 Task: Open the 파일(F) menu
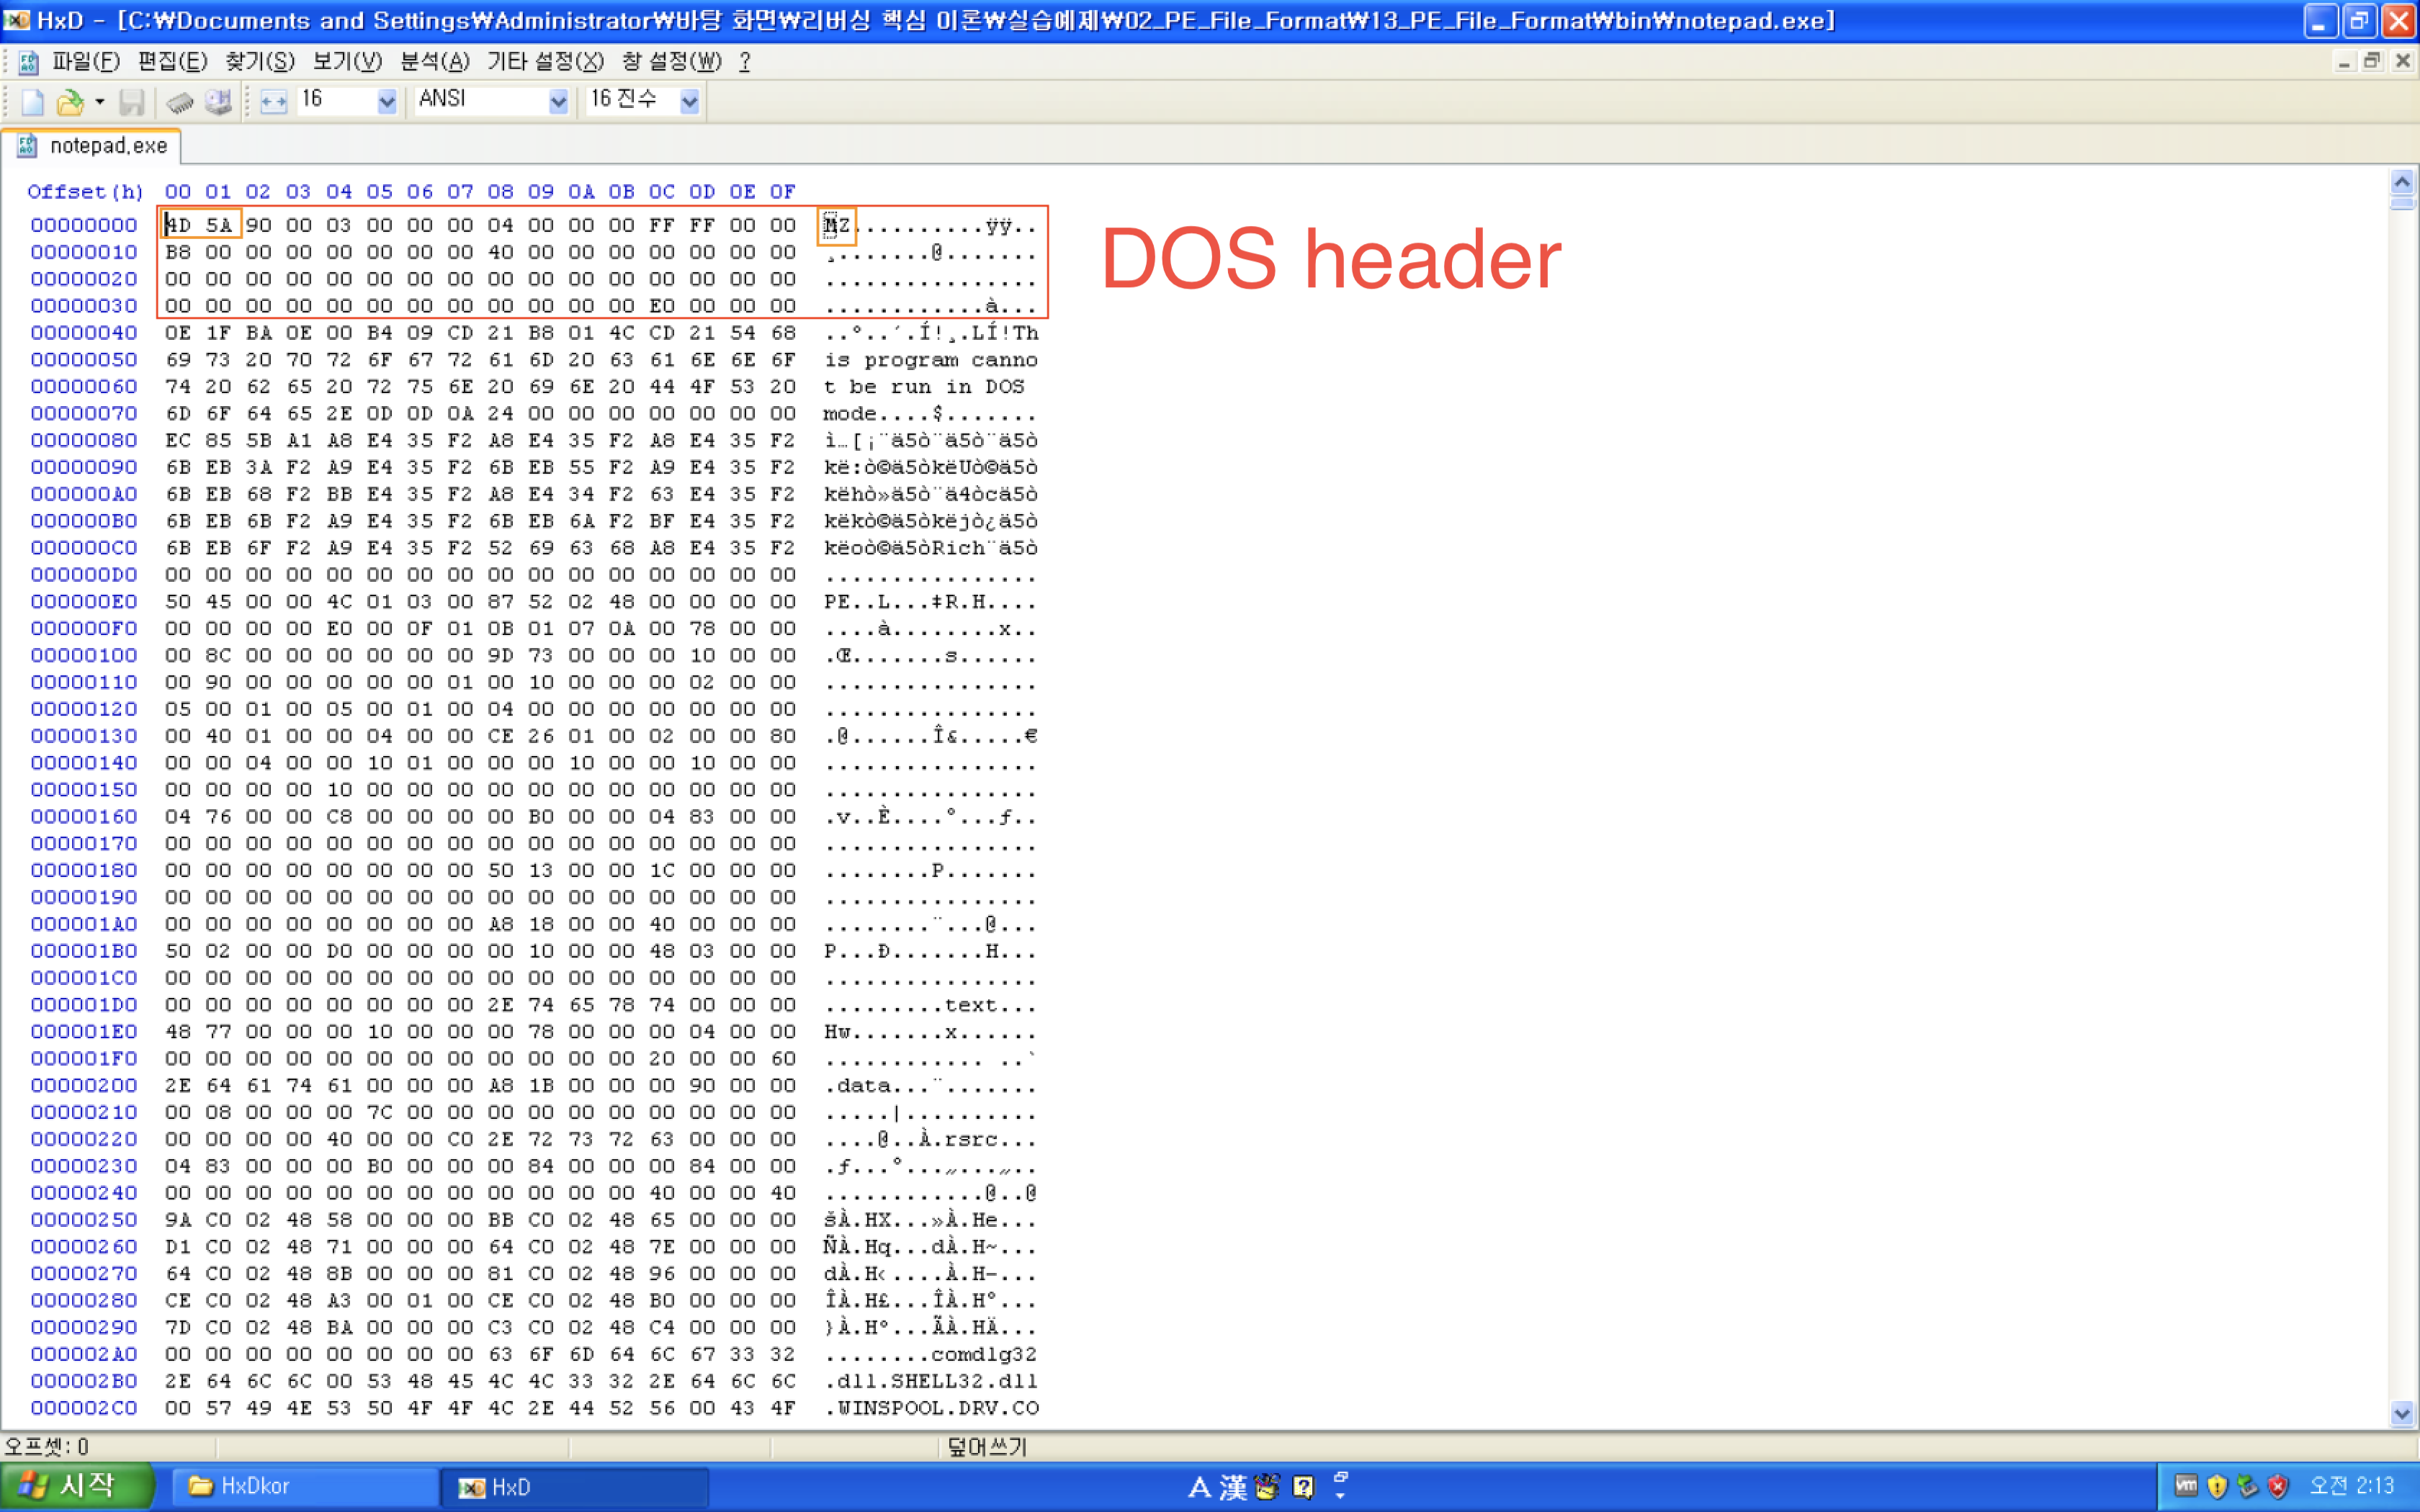pyautogui.click(x=86, y=62)
